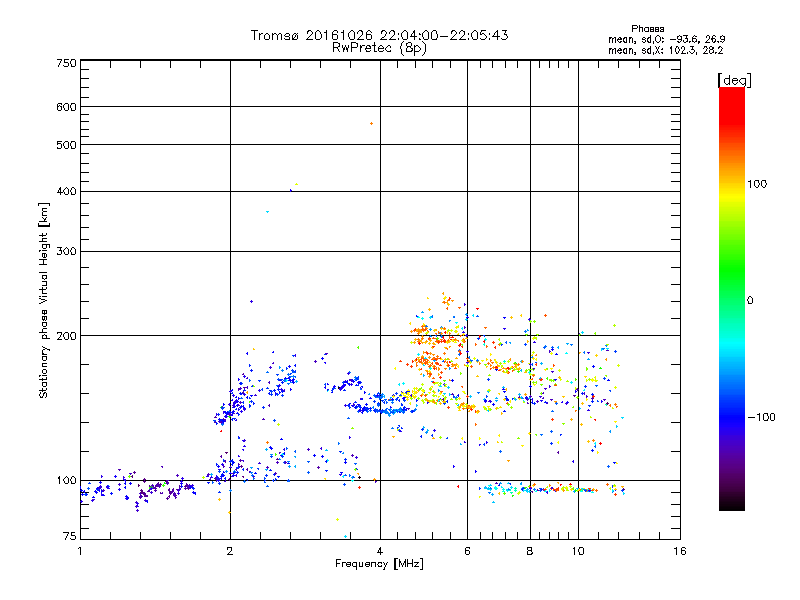Click the 'Stationary phase Virtual Height [km]' axis label

click(x=44, y=300)
